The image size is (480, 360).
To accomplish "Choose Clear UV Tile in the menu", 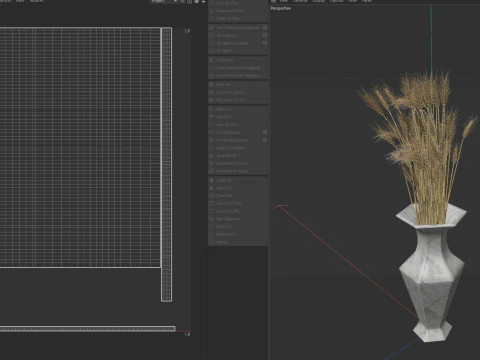I will [238, 18].
